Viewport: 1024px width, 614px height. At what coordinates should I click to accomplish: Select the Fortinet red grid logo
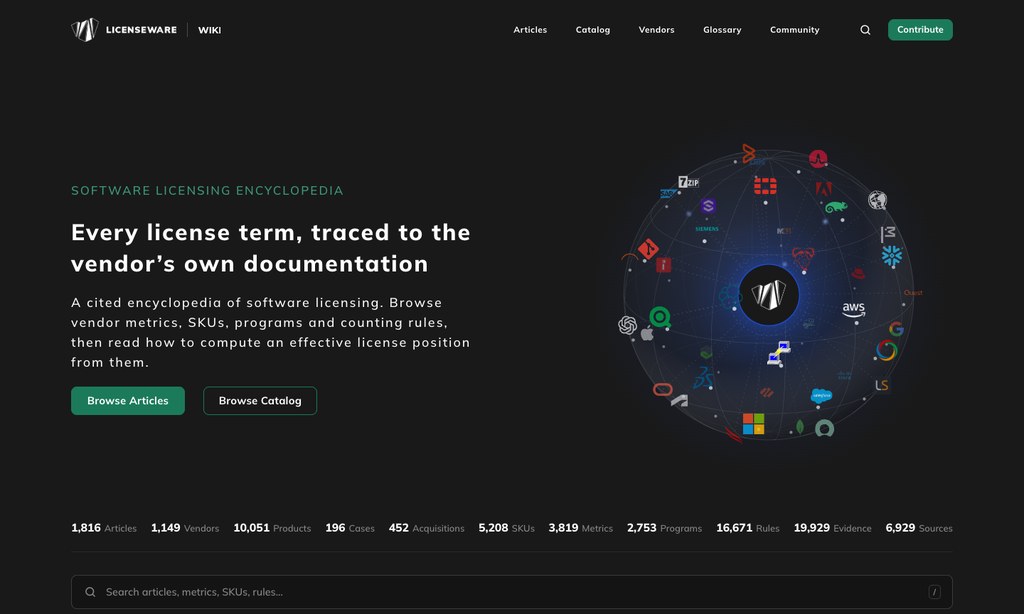click(x=765, y=186)
